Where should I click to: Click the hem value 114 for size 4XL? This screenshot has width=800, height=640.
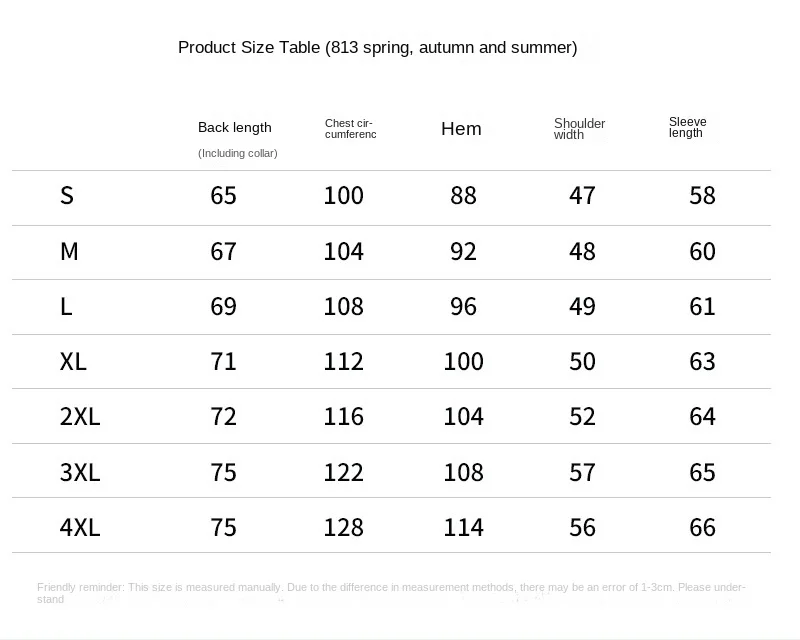[463, 527]
